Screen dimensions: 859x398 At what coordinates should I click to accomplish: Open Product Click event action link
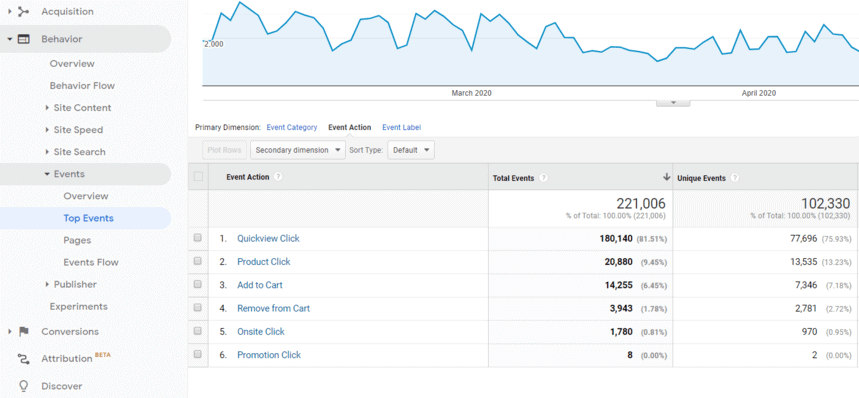(x=264, y=262)
